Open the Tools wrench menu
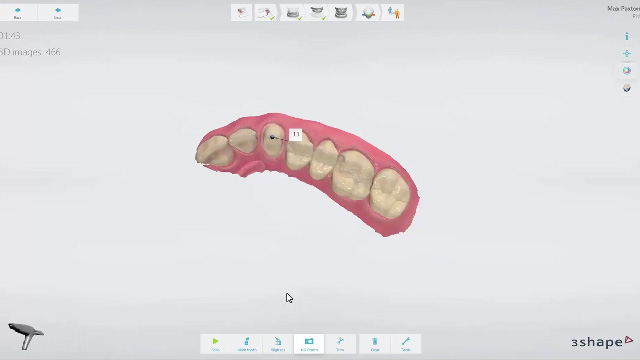The width and height of the screenshot is (640, 360). (x=406, y=344)
